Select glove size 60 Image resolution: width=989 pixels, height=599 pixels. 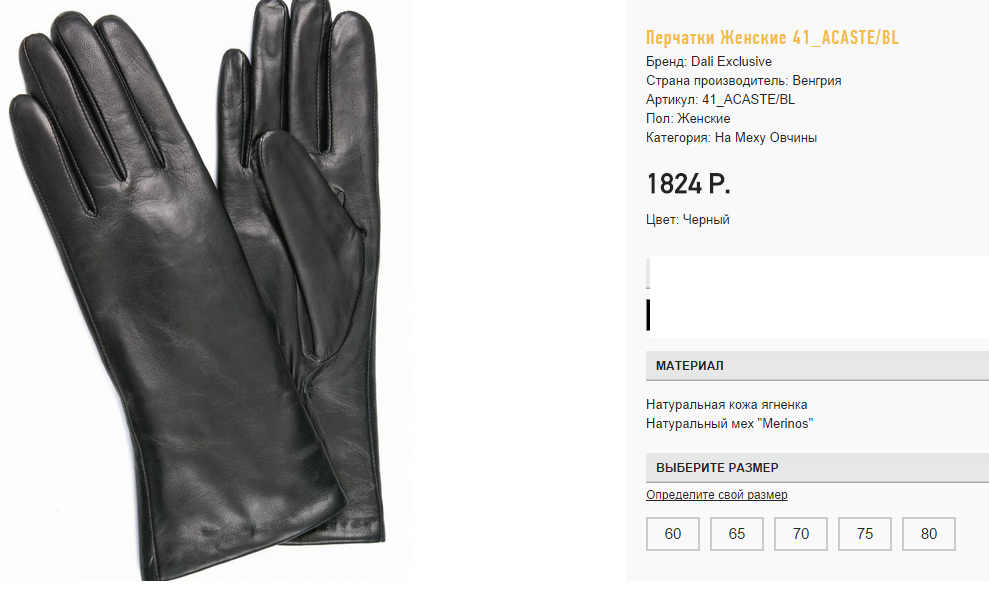(x=672, y=534)
